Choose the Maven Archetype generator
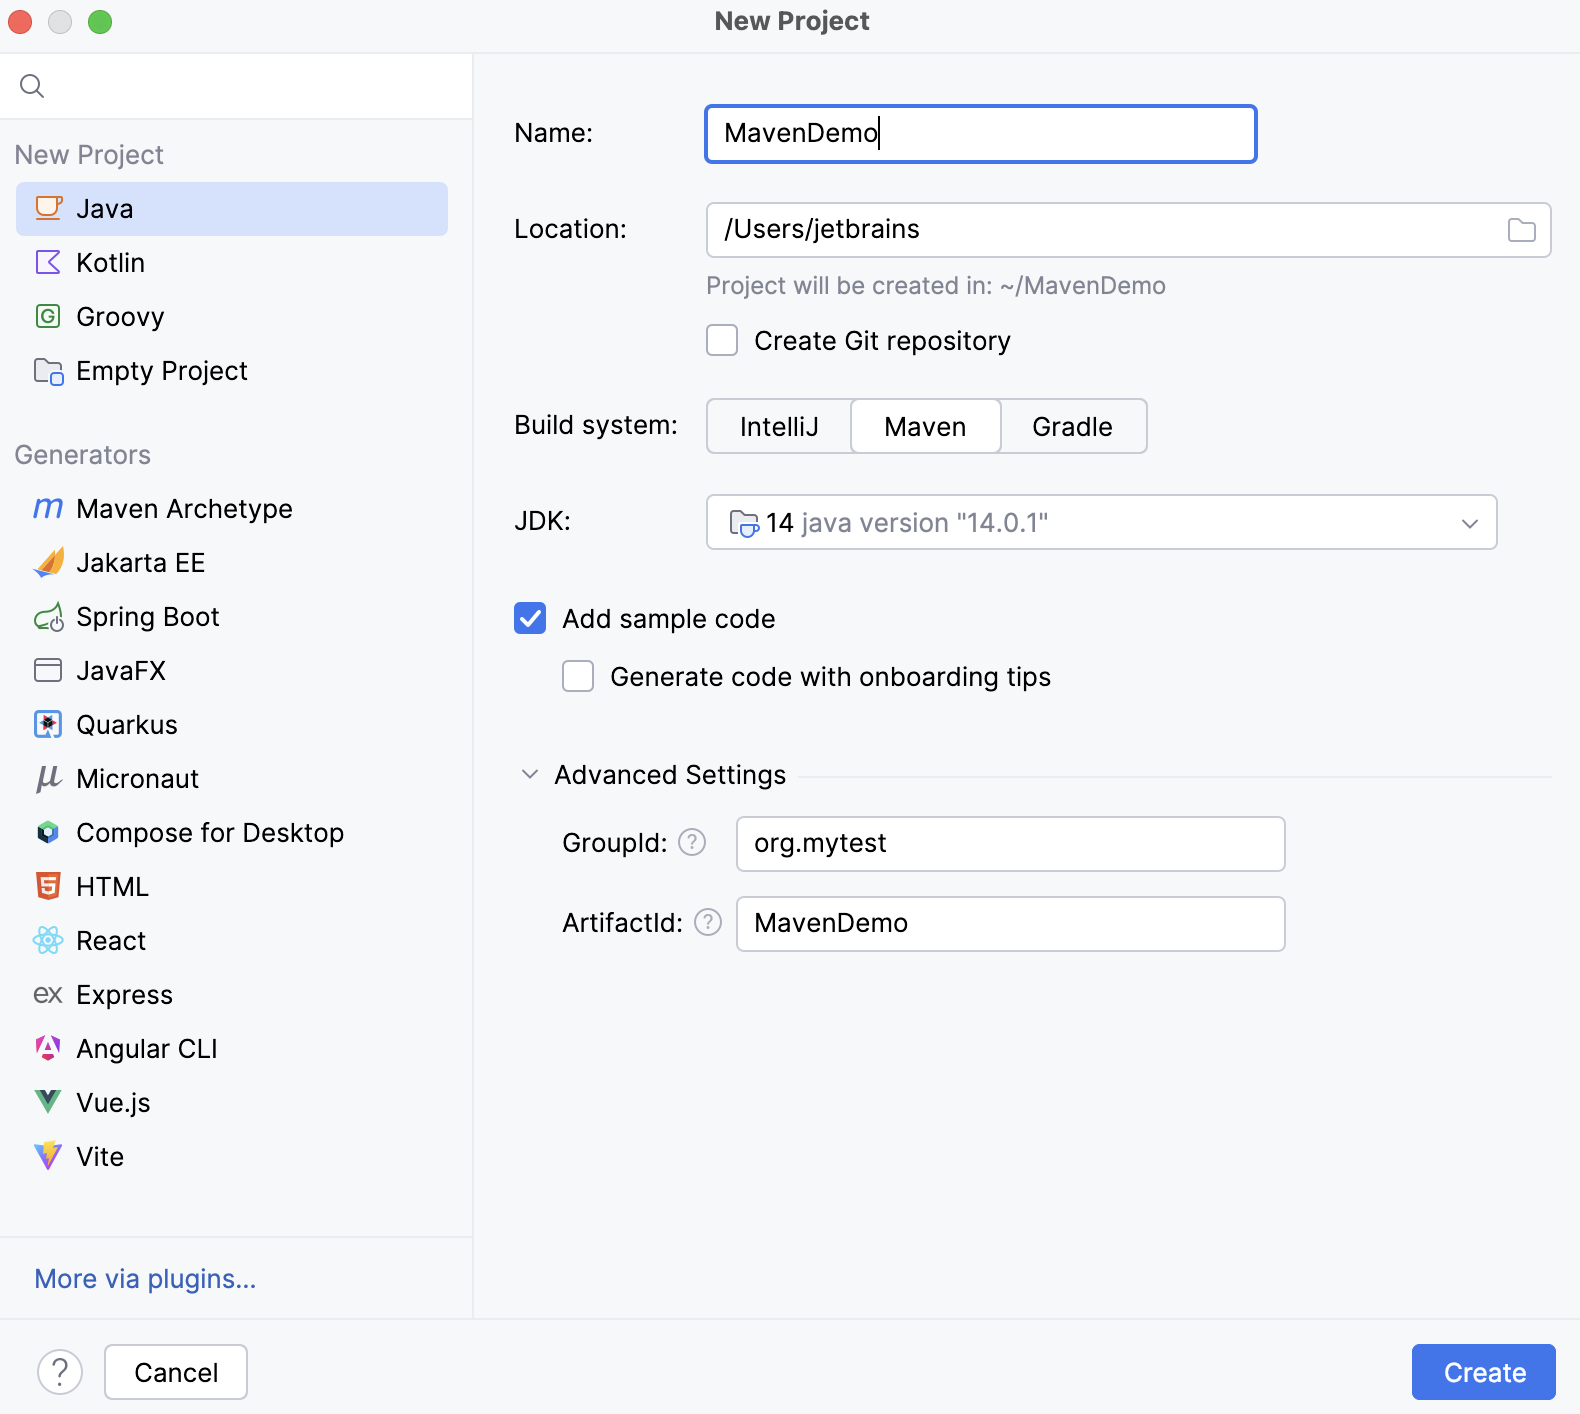The width and height of the screenshot is (1580, 1414). [184, 509]
